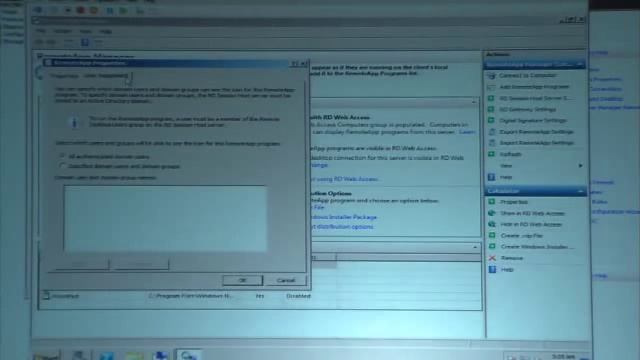Click the Help icon below Remove
Viewport: 640px width, 360px height.
(x=492, y=269)
